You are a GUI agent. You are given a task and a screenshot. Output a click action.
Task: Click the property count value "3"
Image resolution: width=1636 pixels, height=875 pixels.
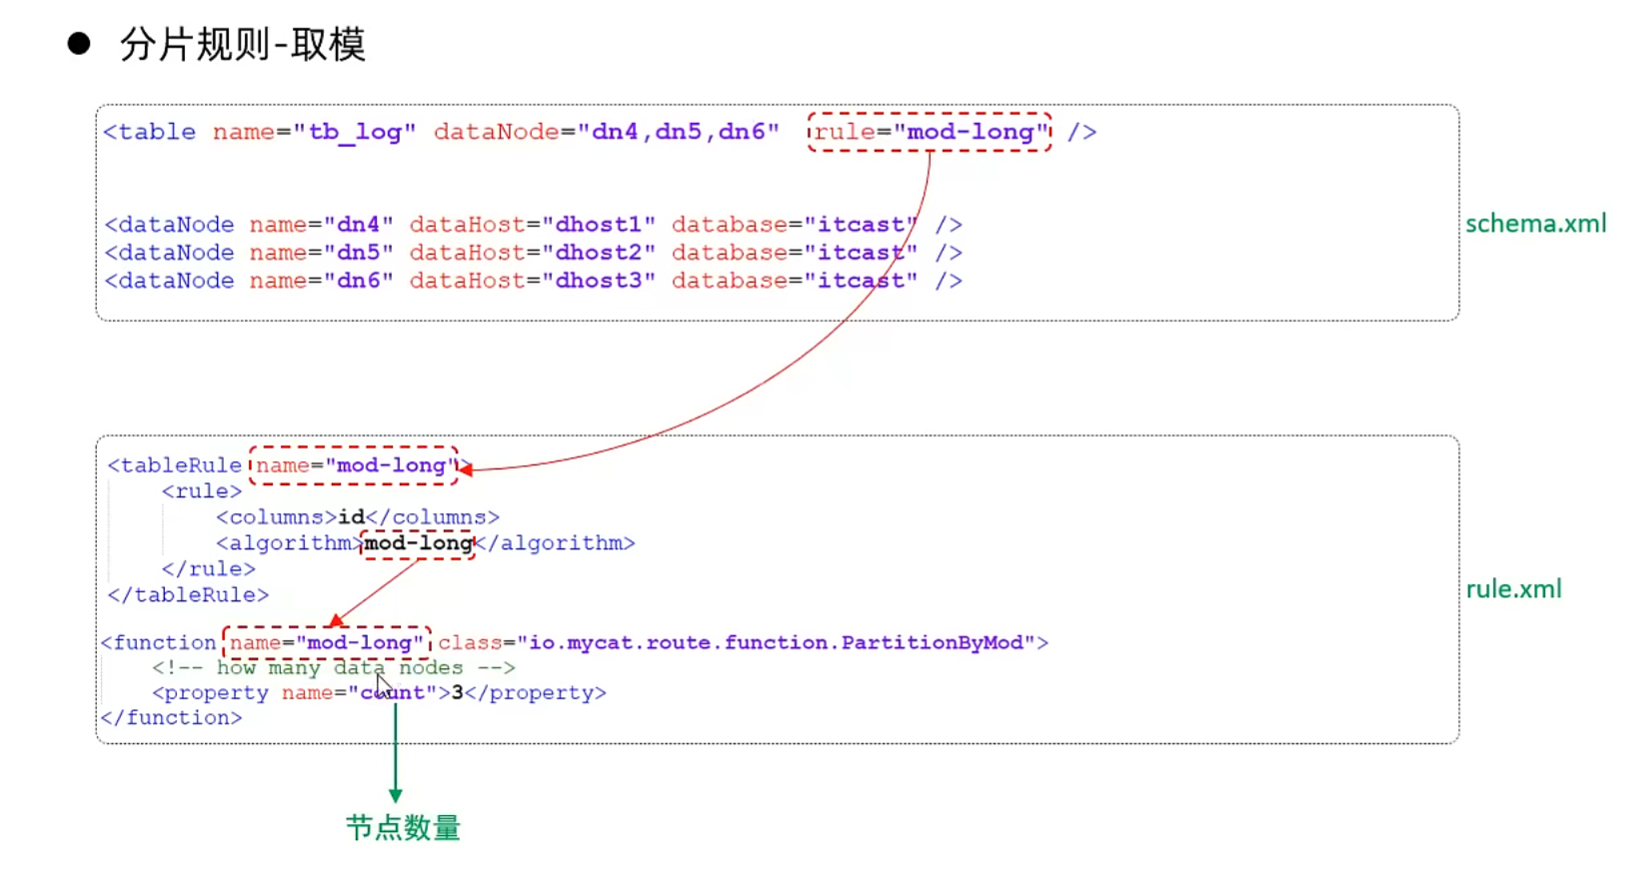point(457,692)
